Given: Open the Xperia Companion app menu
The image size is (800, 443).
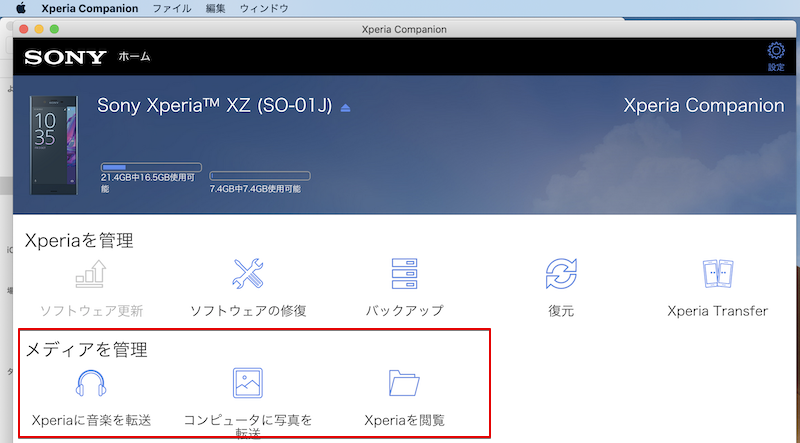Looking at the screenshot, I should (89, 8).
